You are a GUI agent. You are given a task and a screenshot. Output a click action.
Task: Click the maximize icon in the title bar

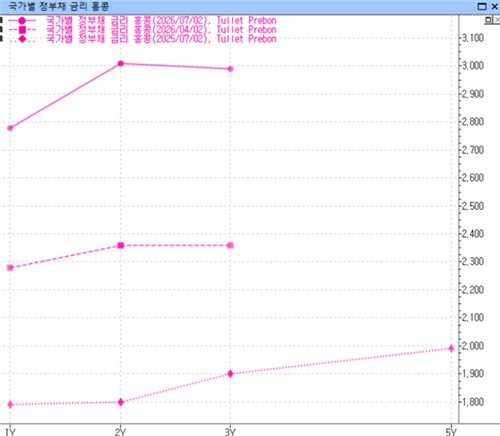pos(482,6)
